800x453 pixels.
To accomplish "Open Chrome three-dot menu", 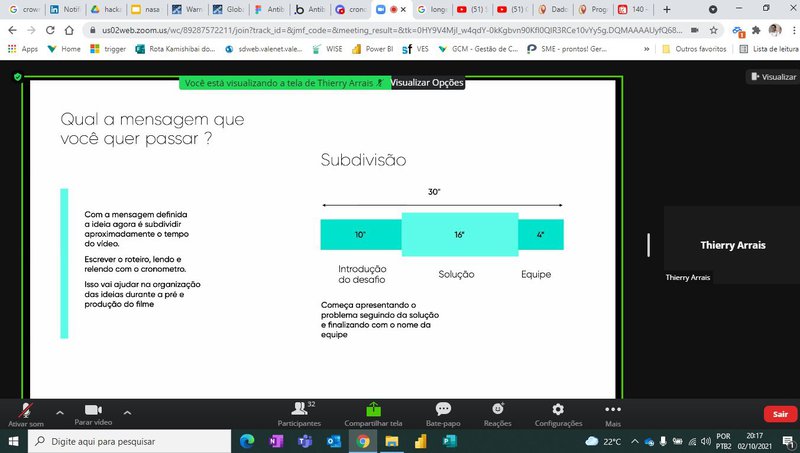I will click(x=794, y=30).
